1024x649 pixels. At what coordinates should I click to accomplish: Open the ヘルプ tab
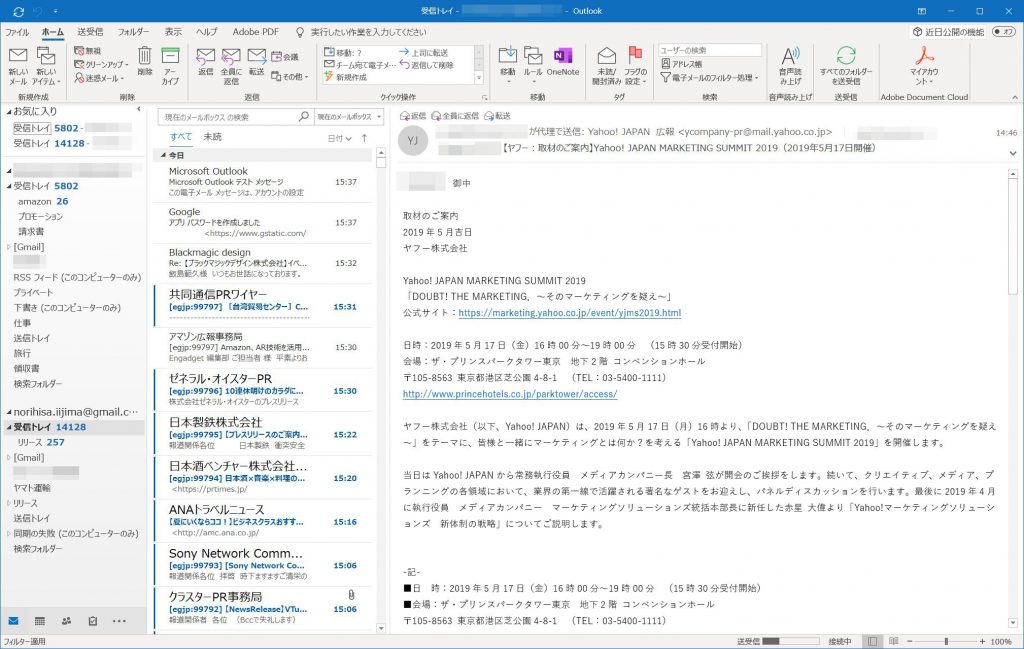point(207,31)
